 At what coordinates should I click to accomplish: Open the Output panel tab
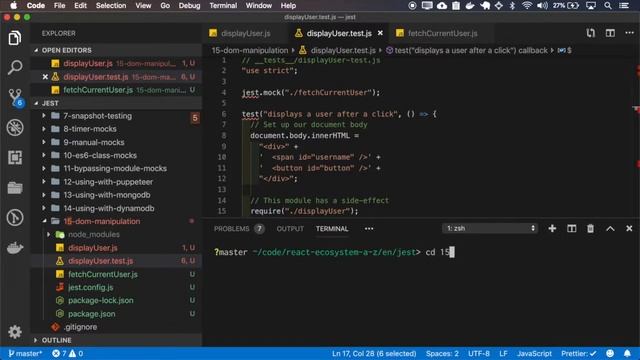pyautogui.click(x=290, y=229)
